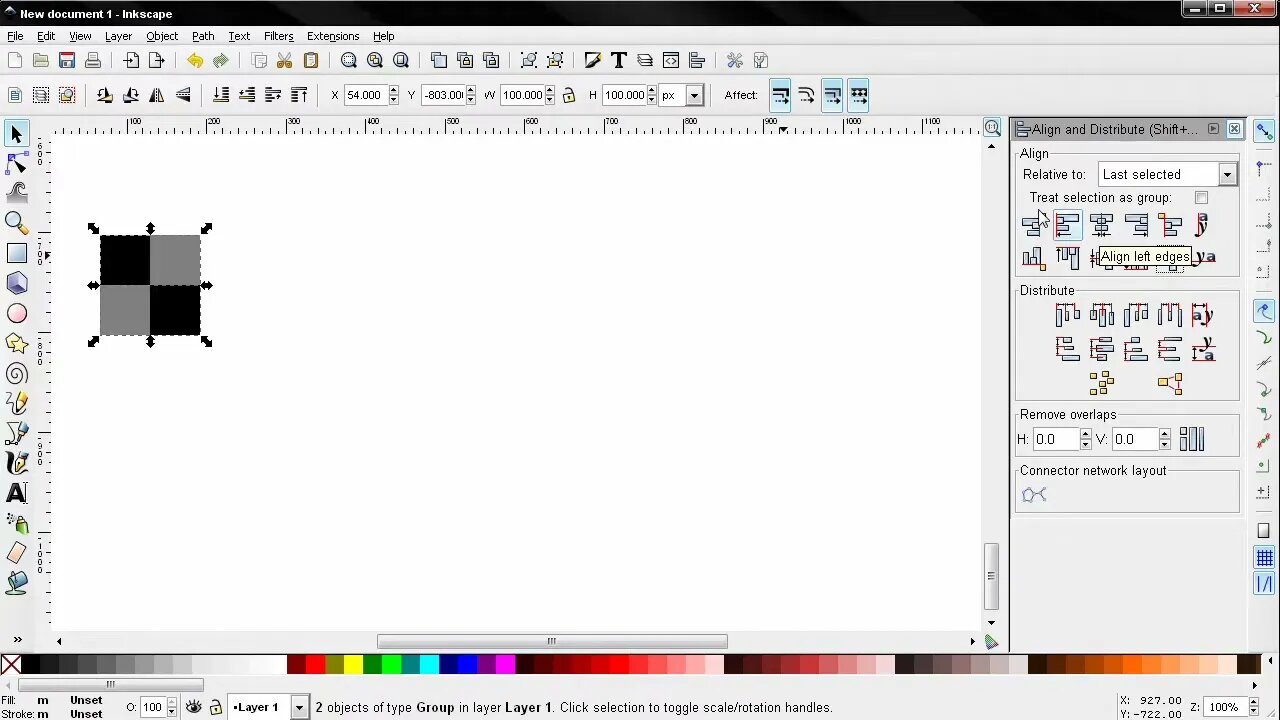Screen dimensions: 1280x720
Task: Open the Object menu
Action: click(x=162, y=36)
